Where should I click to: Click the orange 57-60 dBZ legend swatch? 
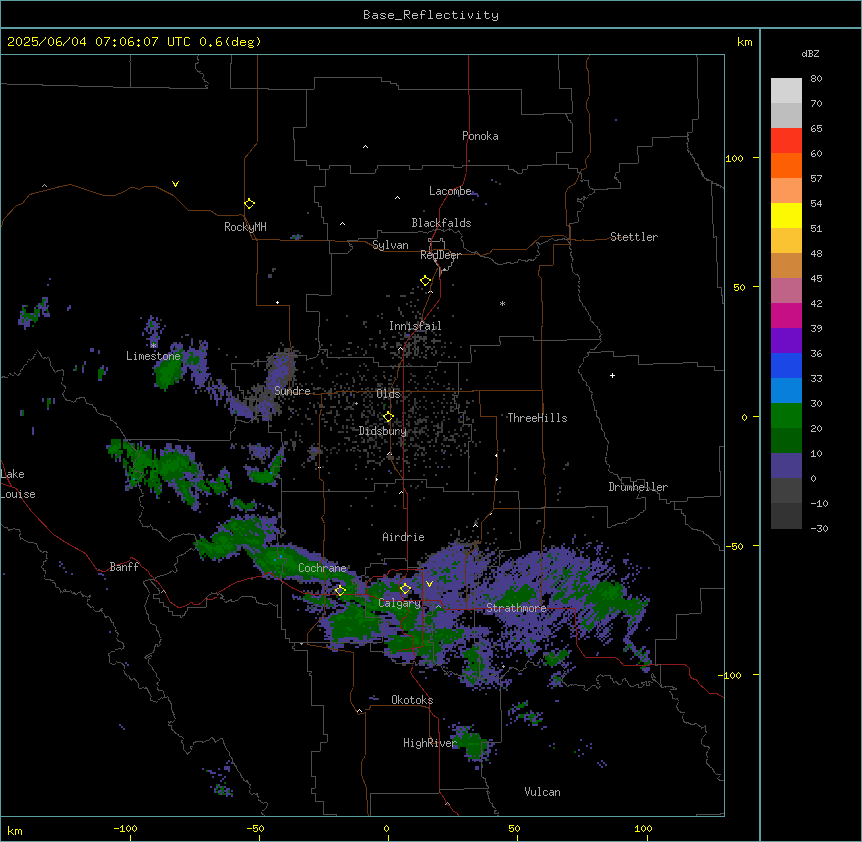(786, 165)
